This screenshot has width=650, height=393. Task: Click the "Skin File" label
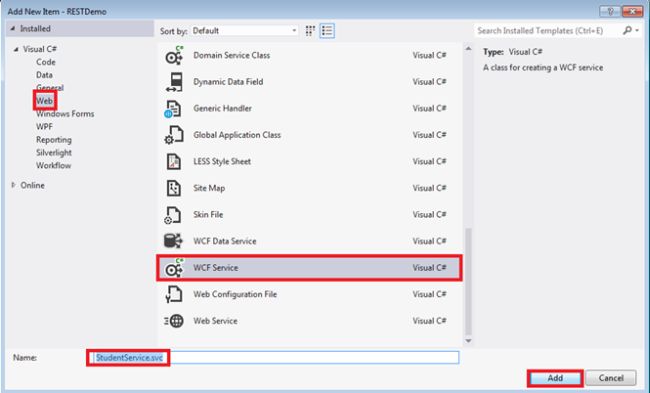click(x=208, y=215)
